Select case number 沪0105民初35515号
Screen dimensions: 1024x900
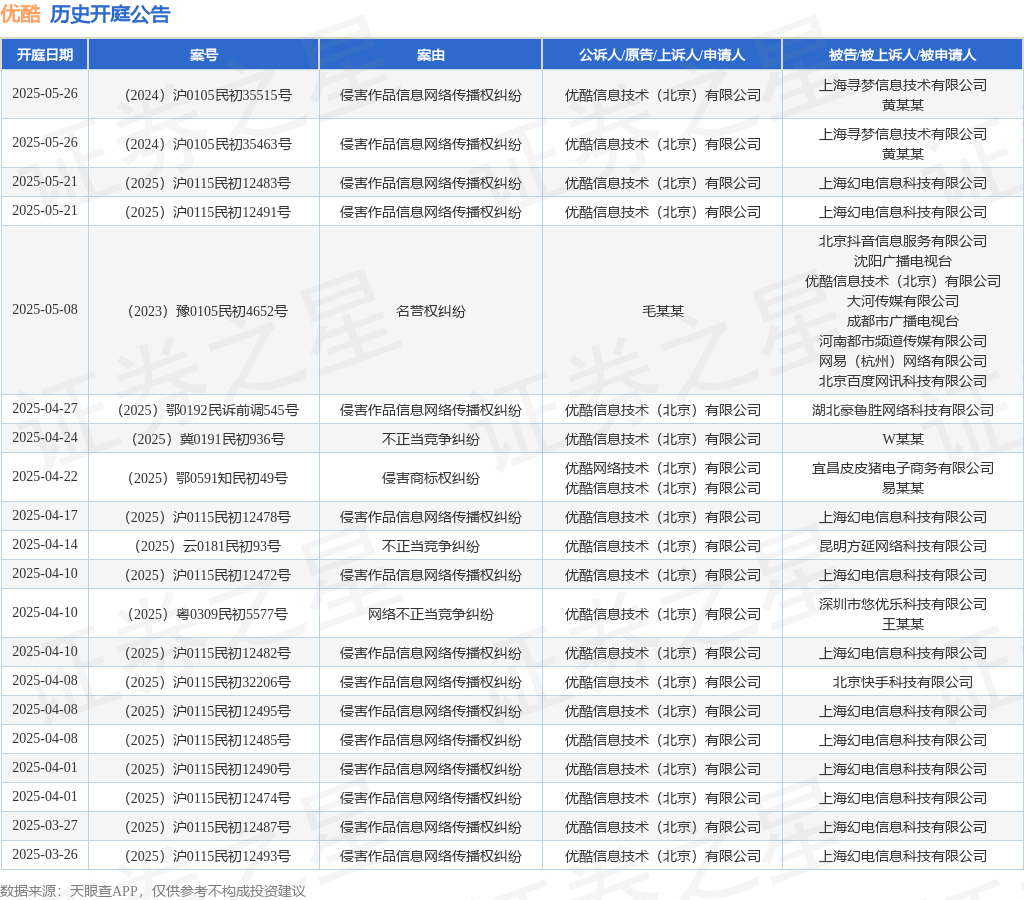[x=208, y=95]
